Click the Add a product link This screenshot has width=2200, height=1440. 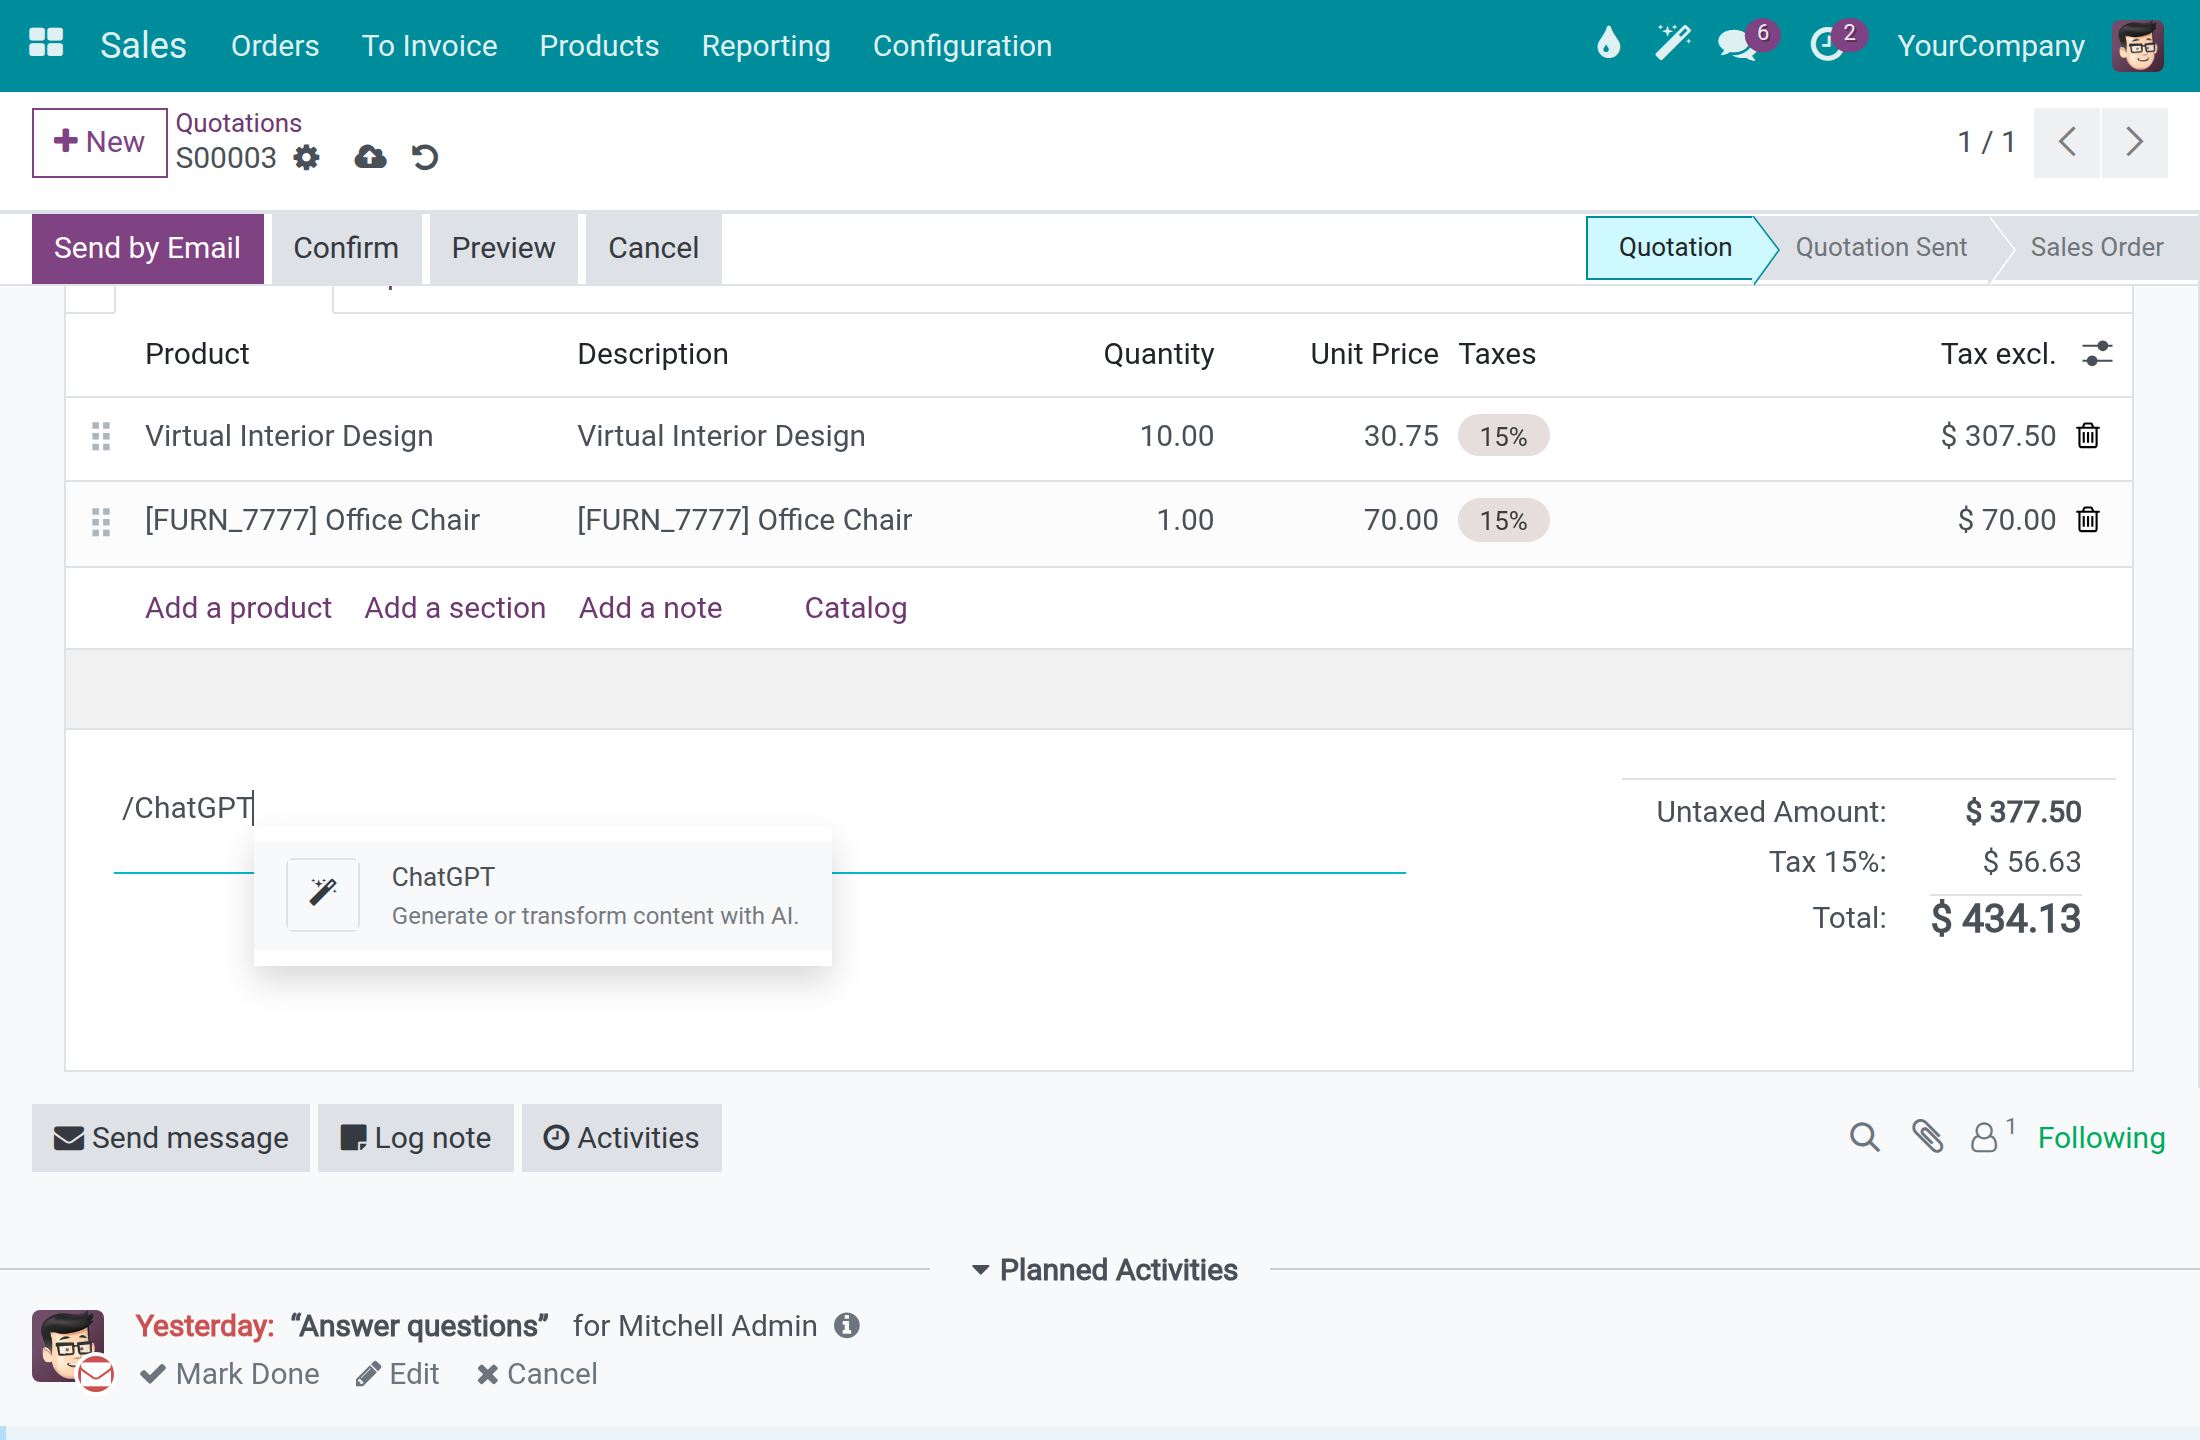click(238, 608)
